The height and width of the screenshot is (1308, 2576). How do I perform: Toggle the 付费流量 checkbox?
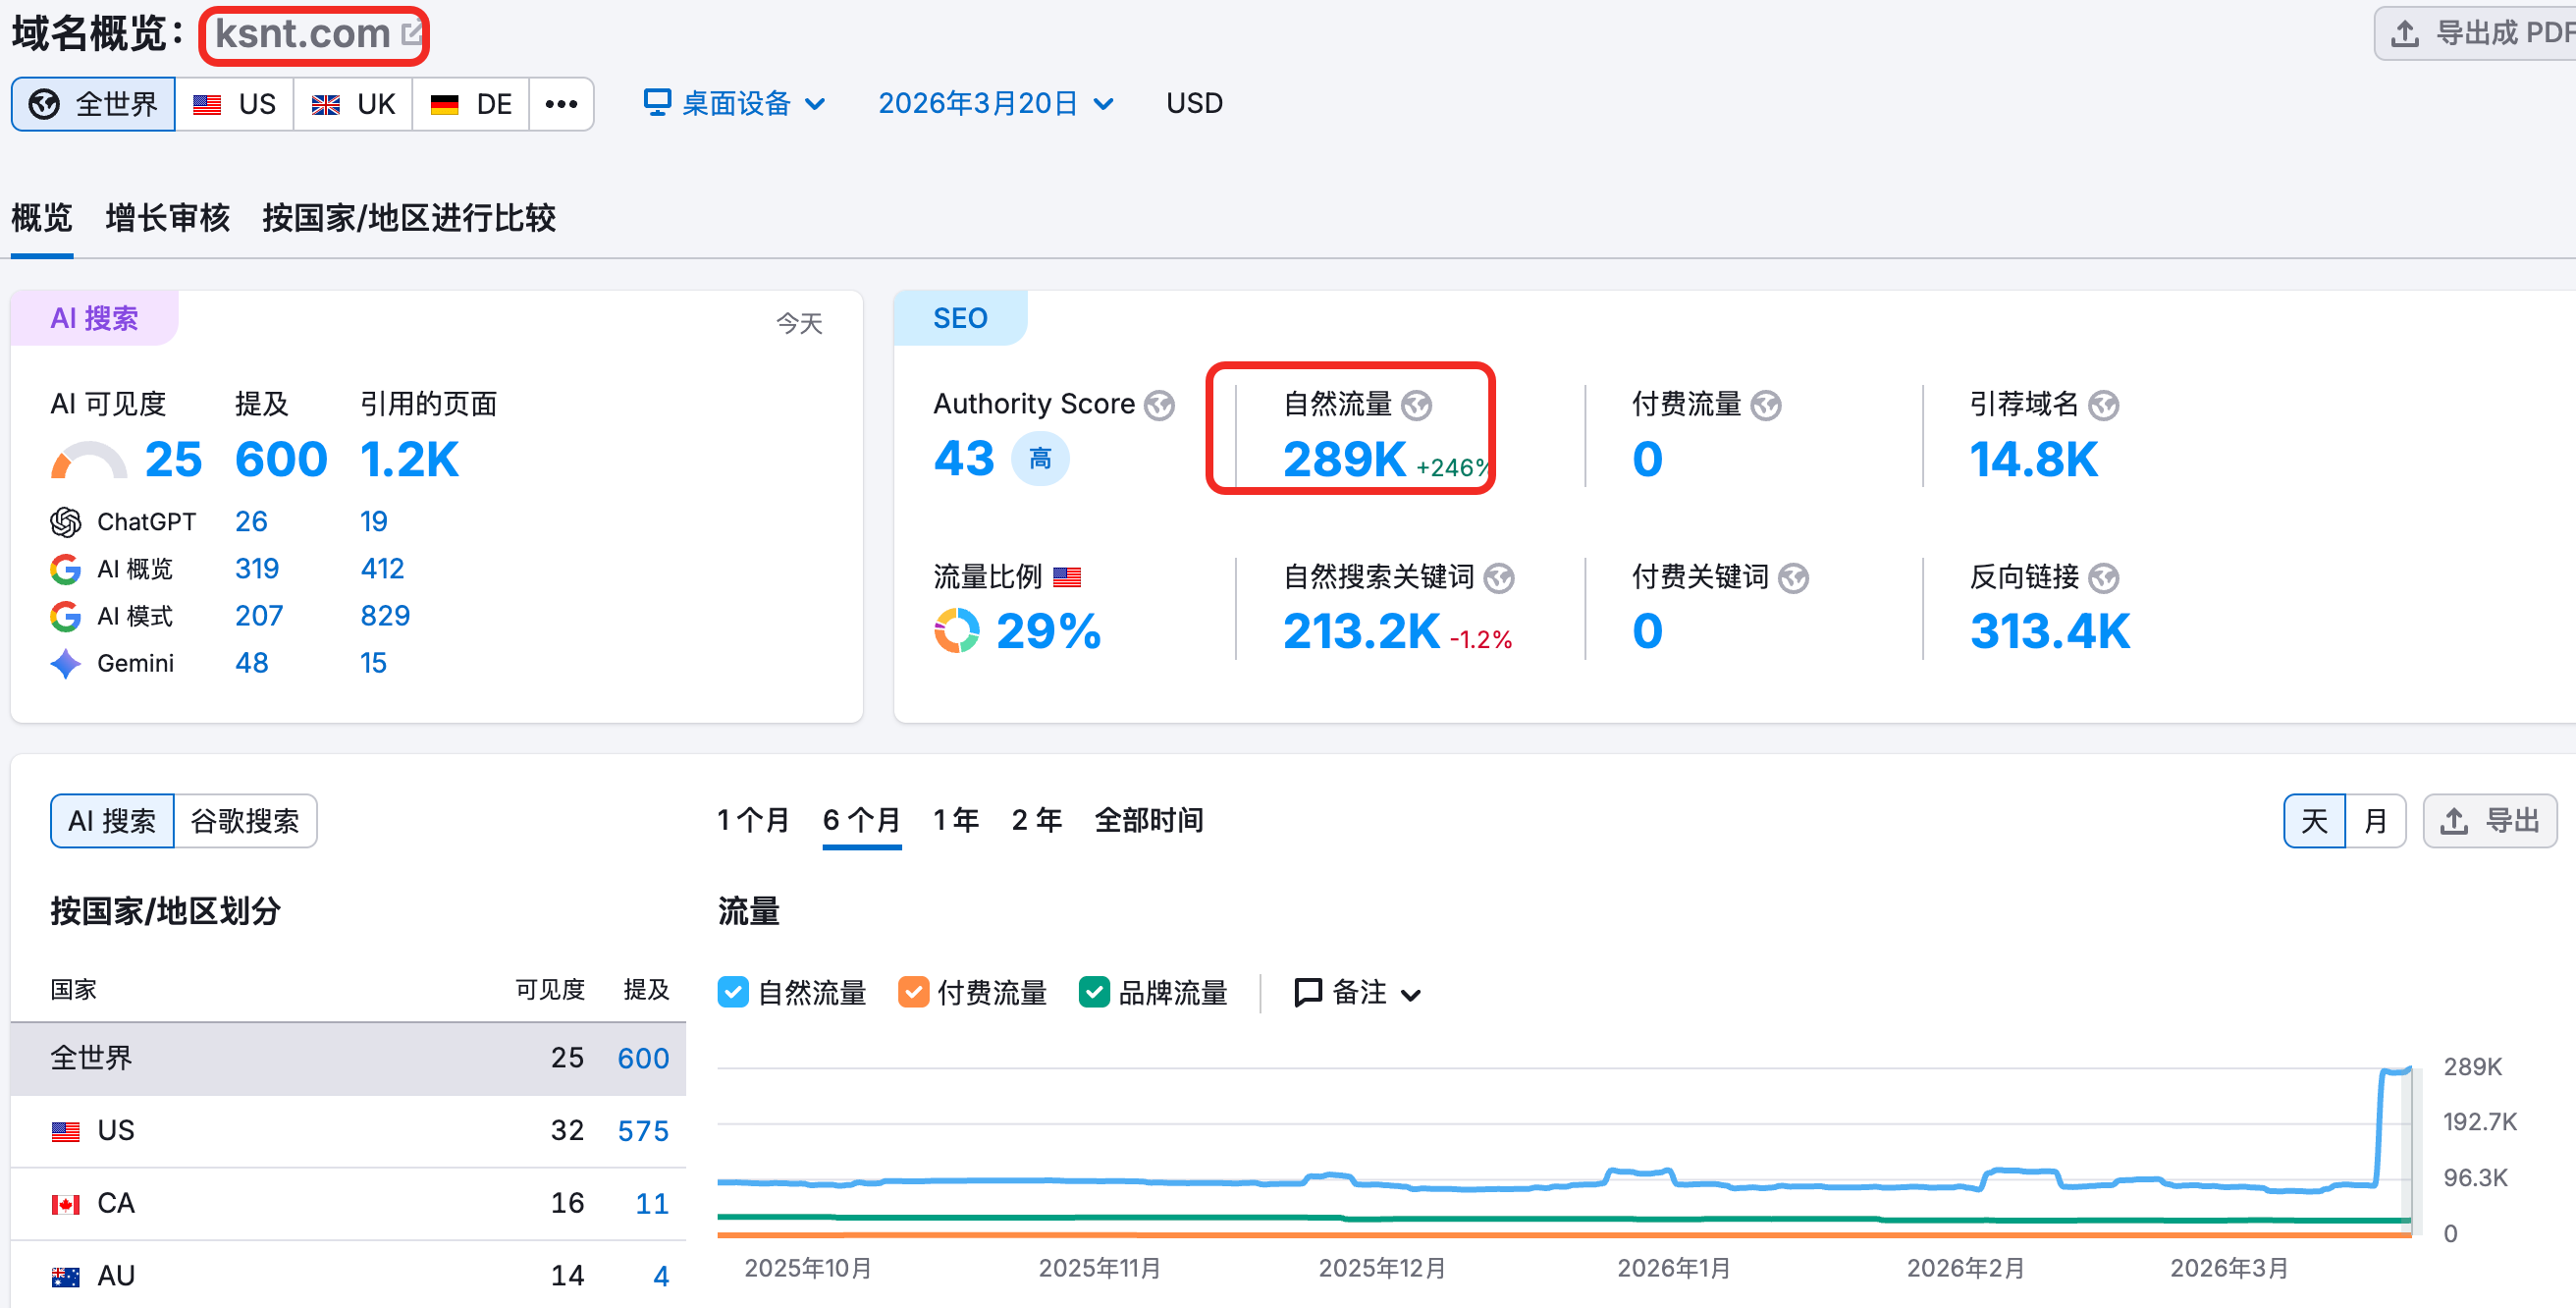click(x=913, y=992)
